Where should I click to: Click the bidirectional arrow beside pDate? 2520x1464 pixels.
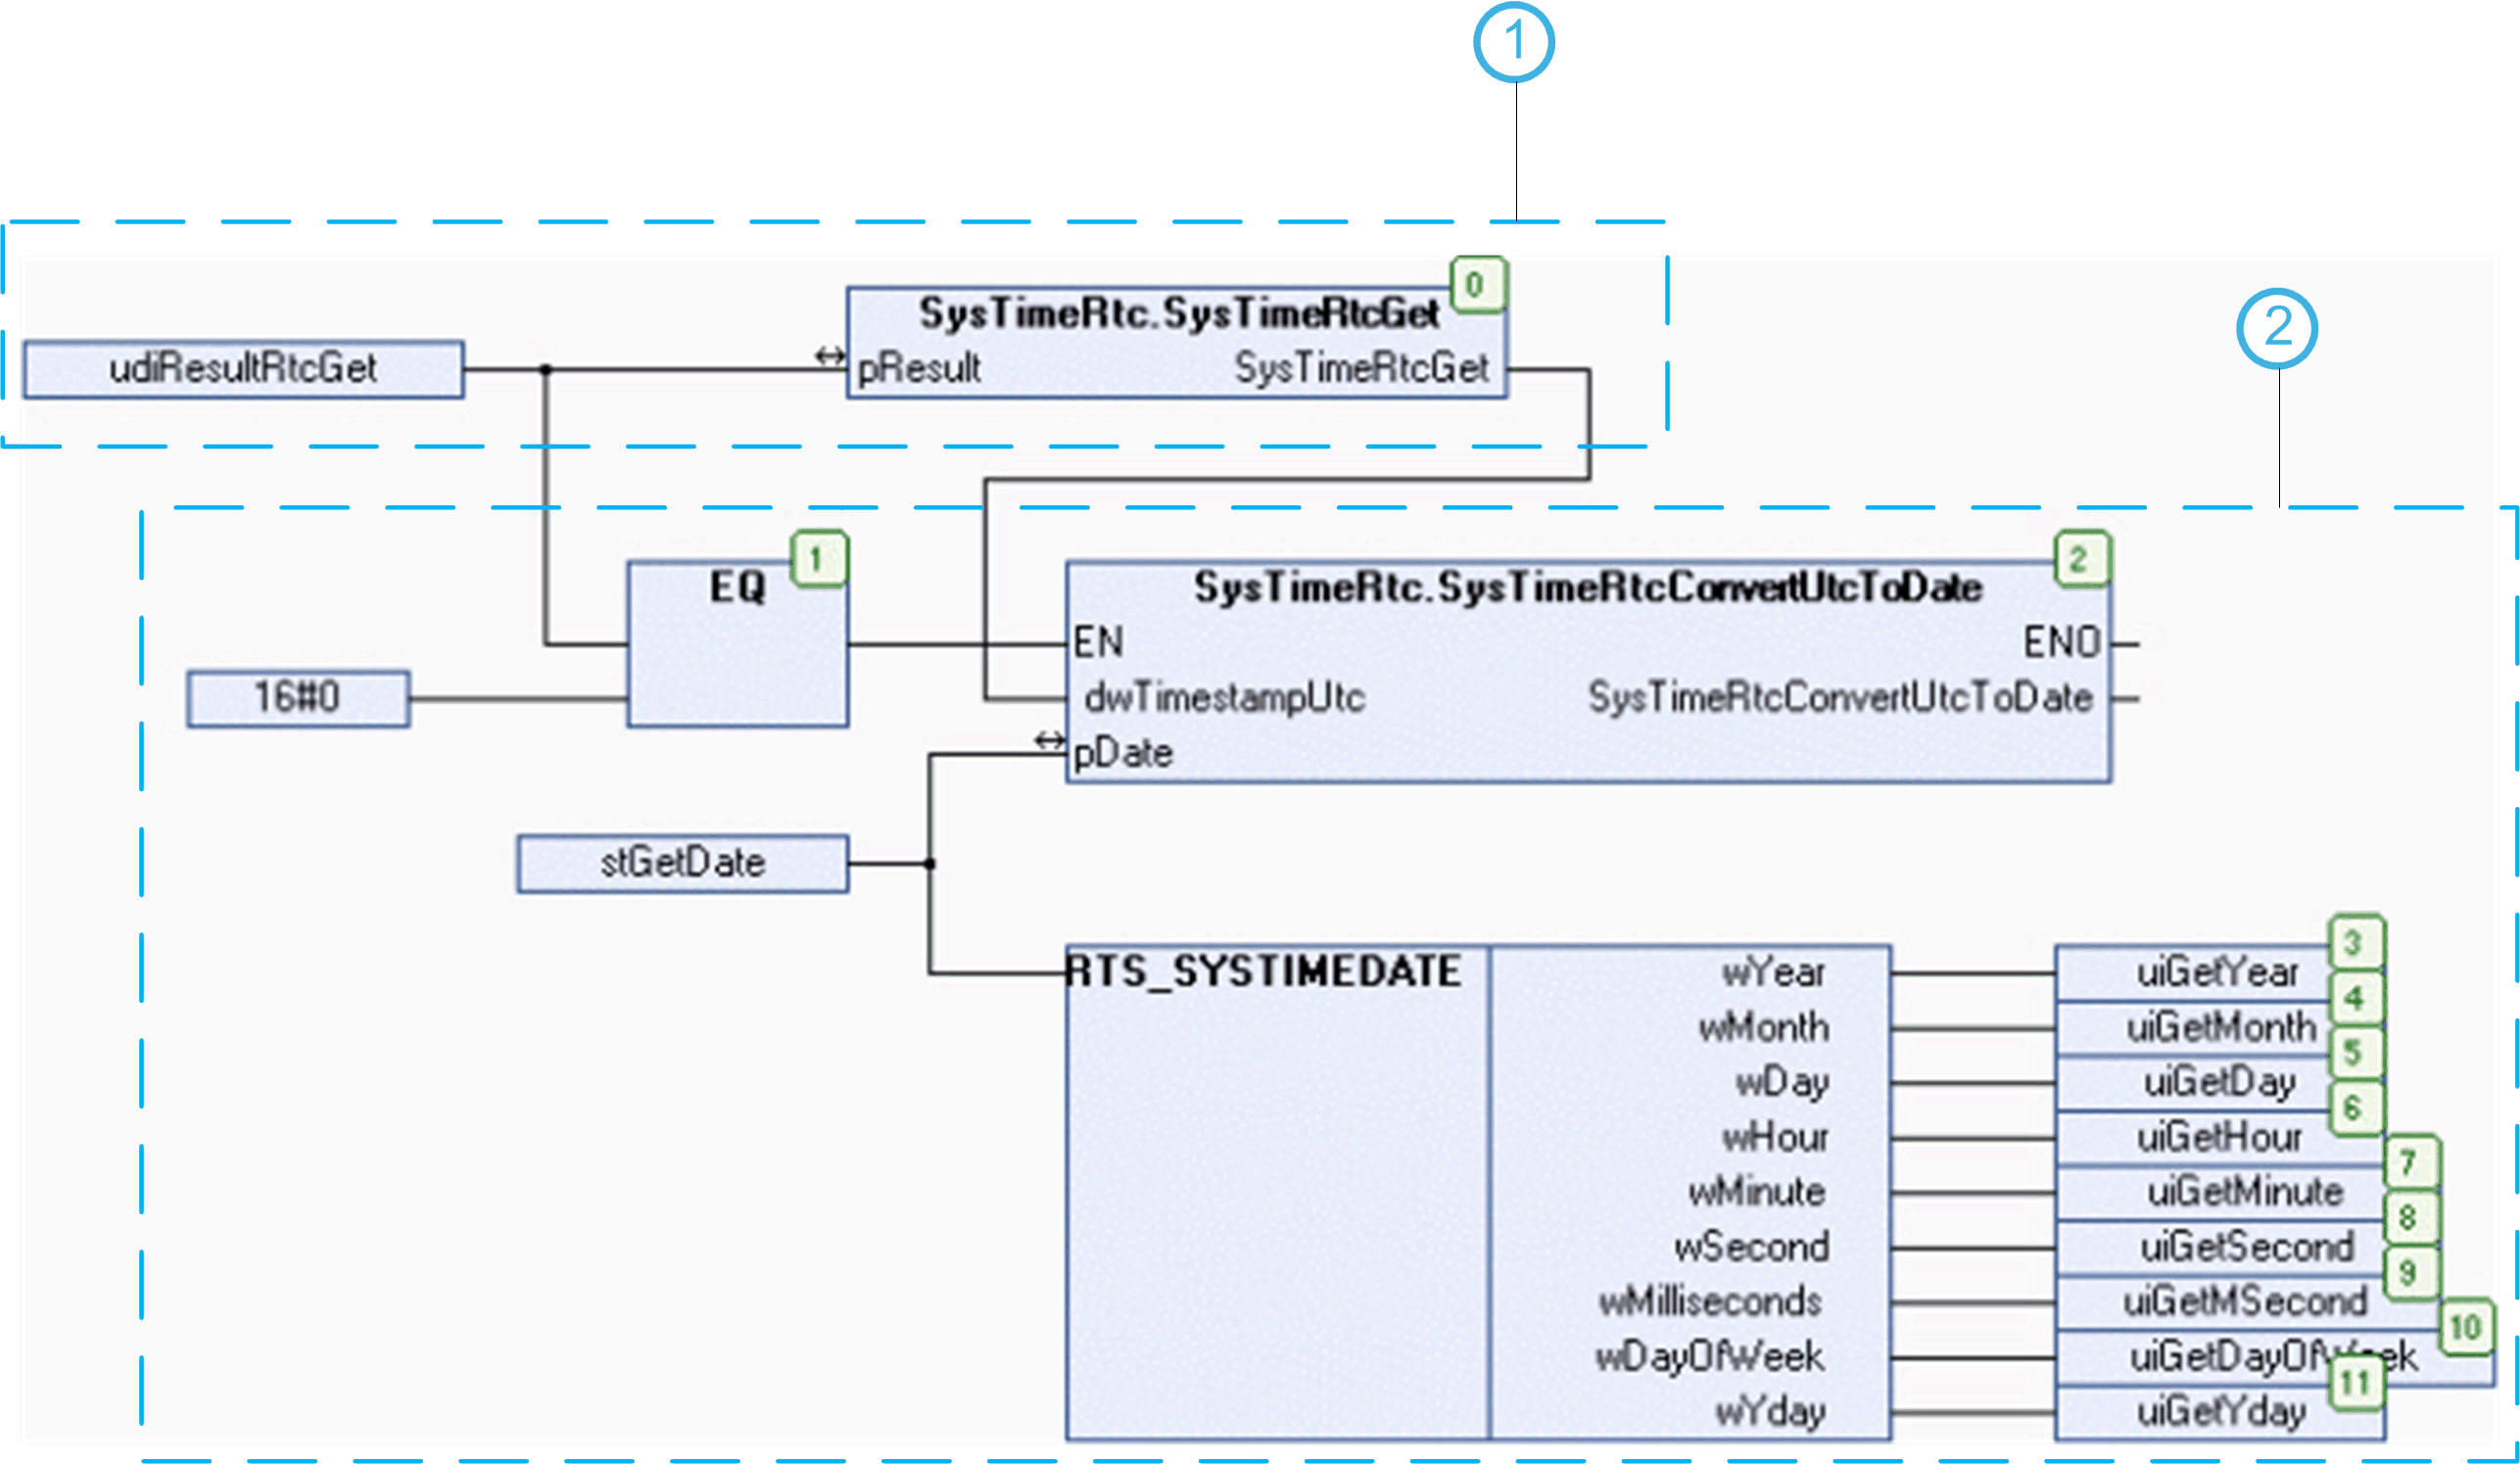point(1049,740)
